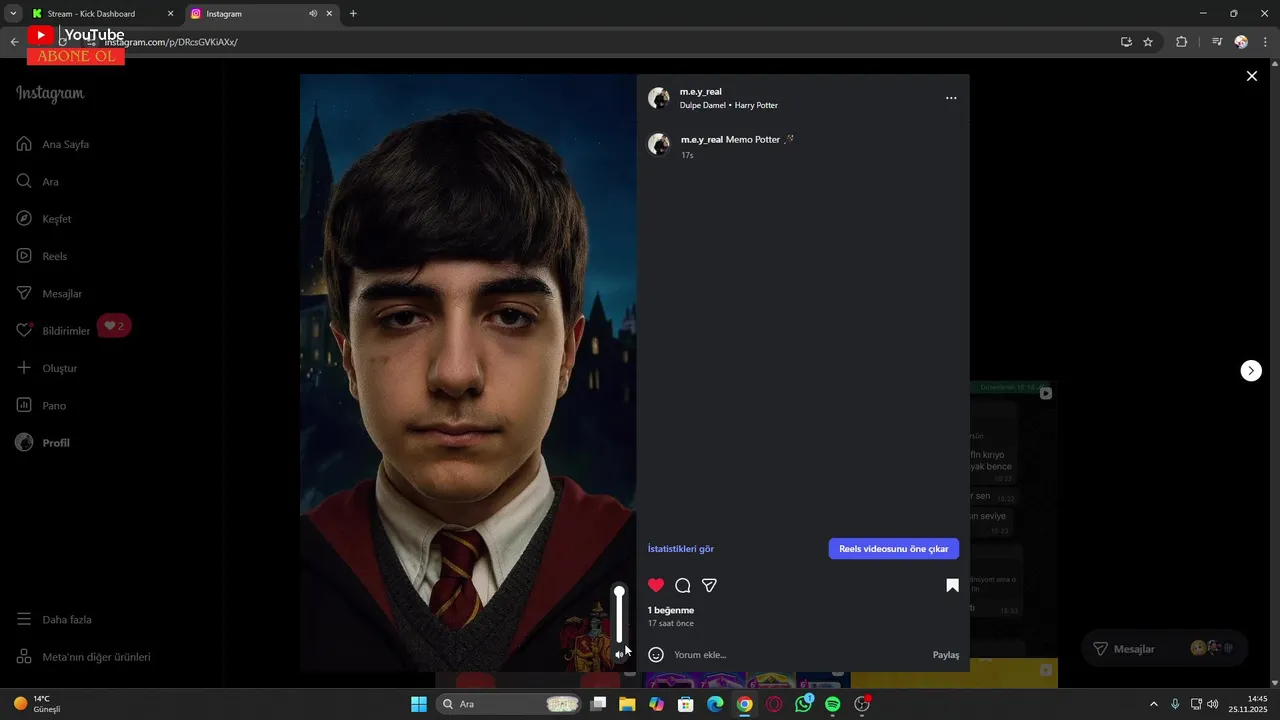Show hidden system tray icons

pyautogui.click(x=1153, y=704)
